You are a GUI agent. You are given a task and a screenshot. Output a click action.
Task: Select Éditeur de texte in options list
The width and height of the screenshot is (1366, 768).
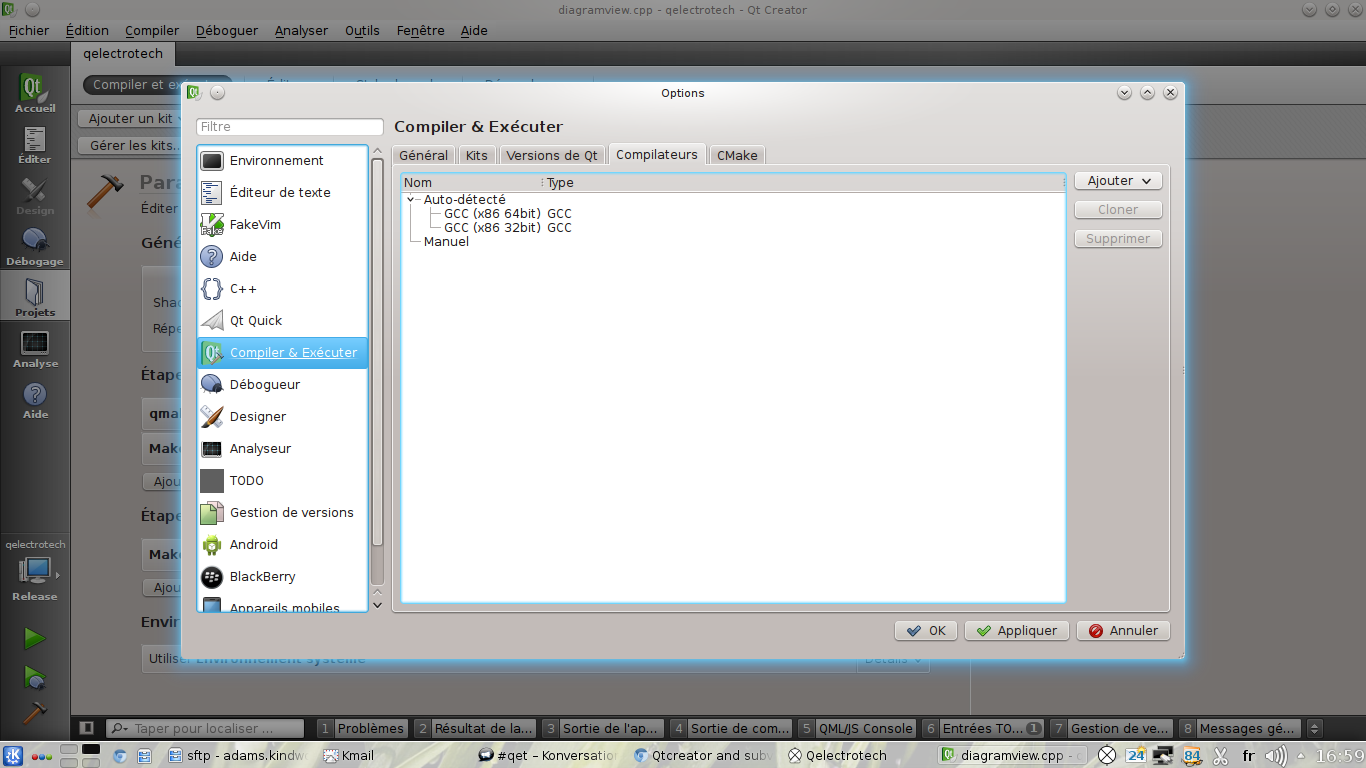point(283,192)
